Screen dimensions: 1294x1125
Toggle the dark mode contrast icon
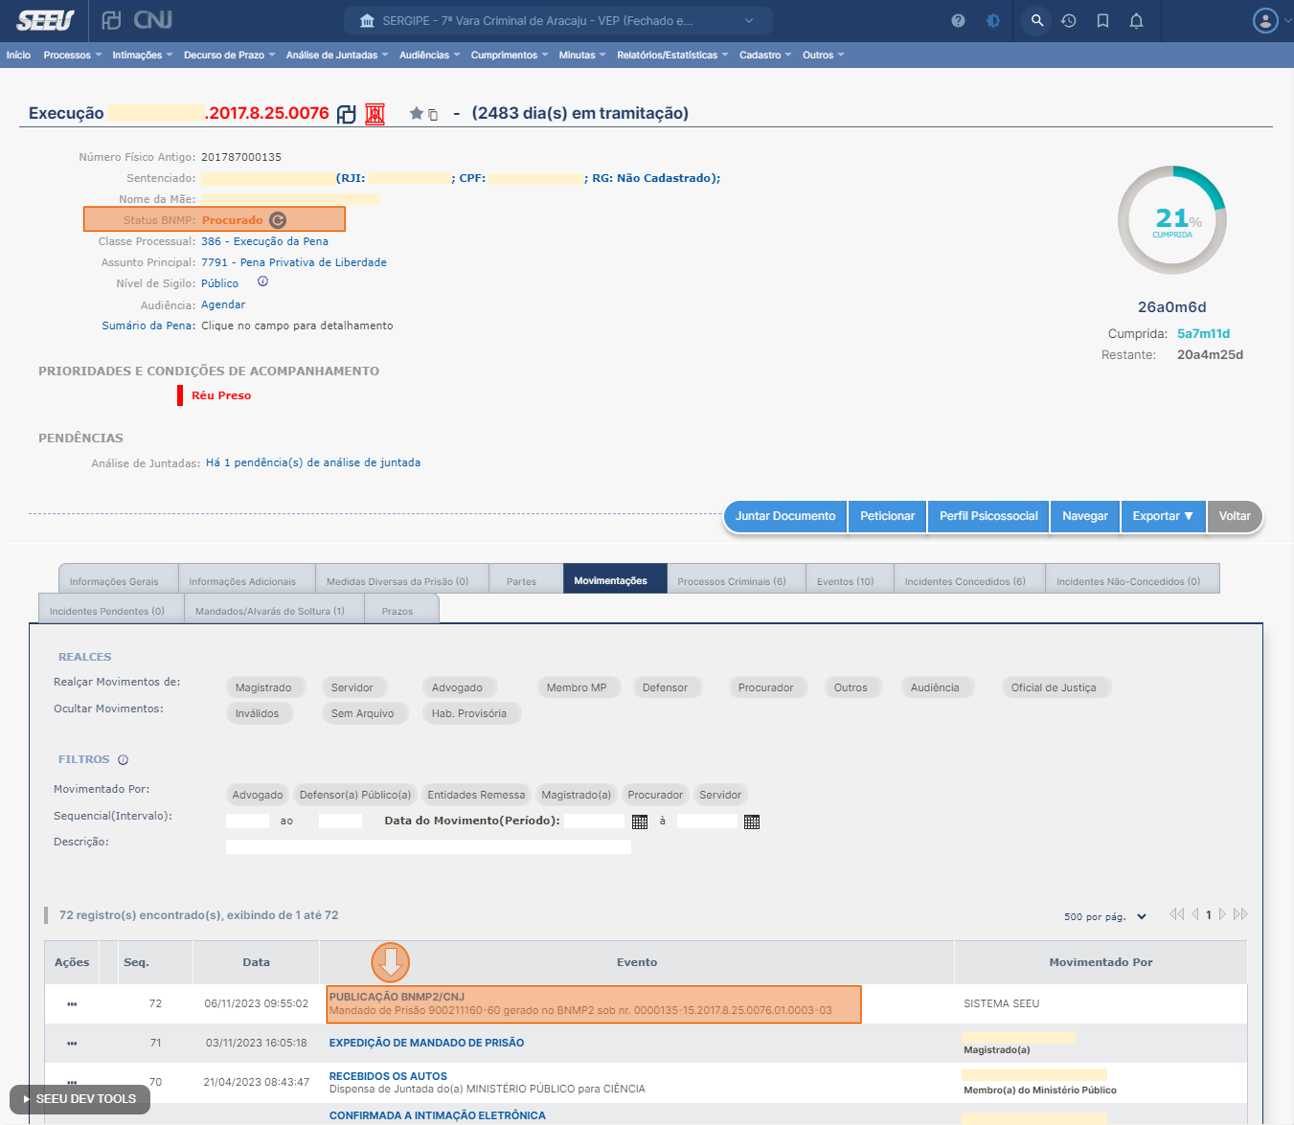993,21
